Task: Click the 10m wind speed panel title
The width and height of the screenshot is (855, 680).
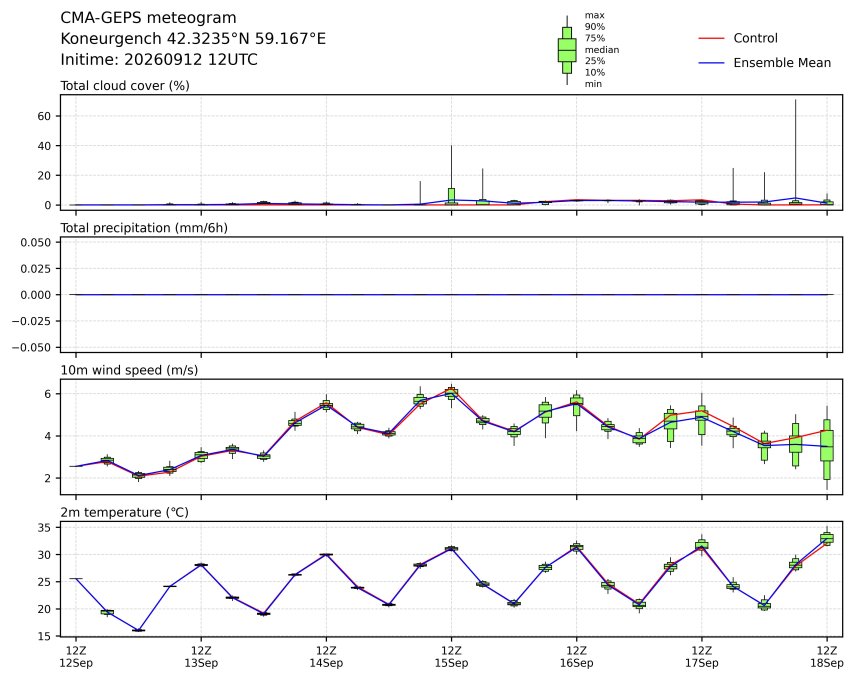Action: [129, 370]
